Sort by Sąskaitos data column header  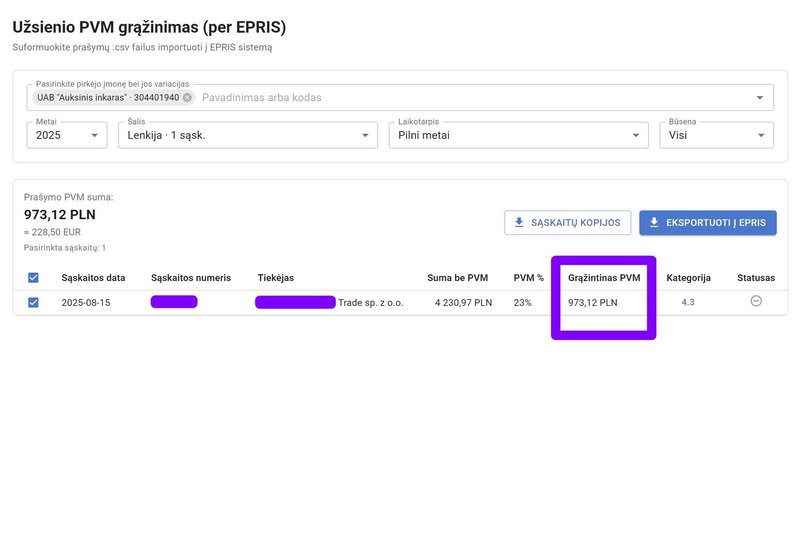click(93, 278)
